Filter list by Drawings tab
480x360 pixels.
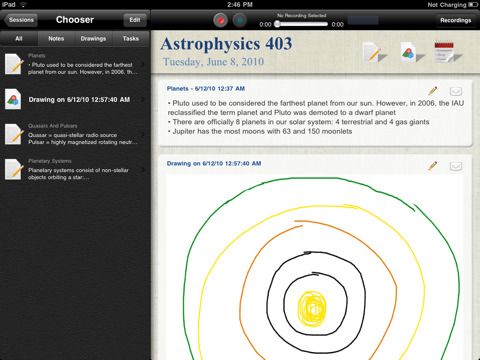click(93, 39)
